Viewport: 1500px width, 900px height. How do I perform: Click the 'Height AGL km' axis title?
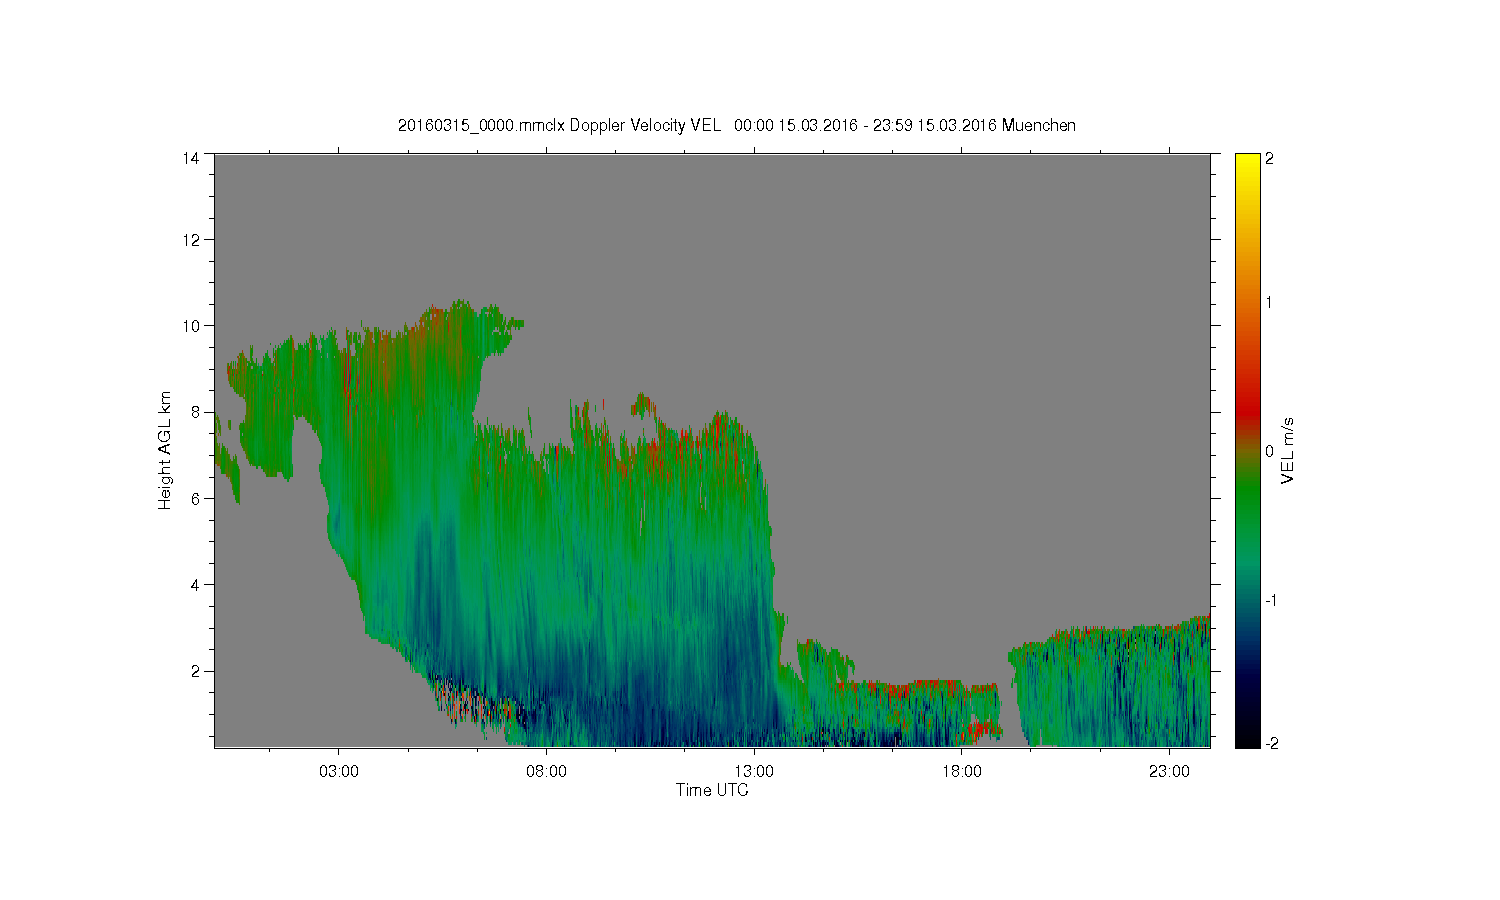point(165,450)
